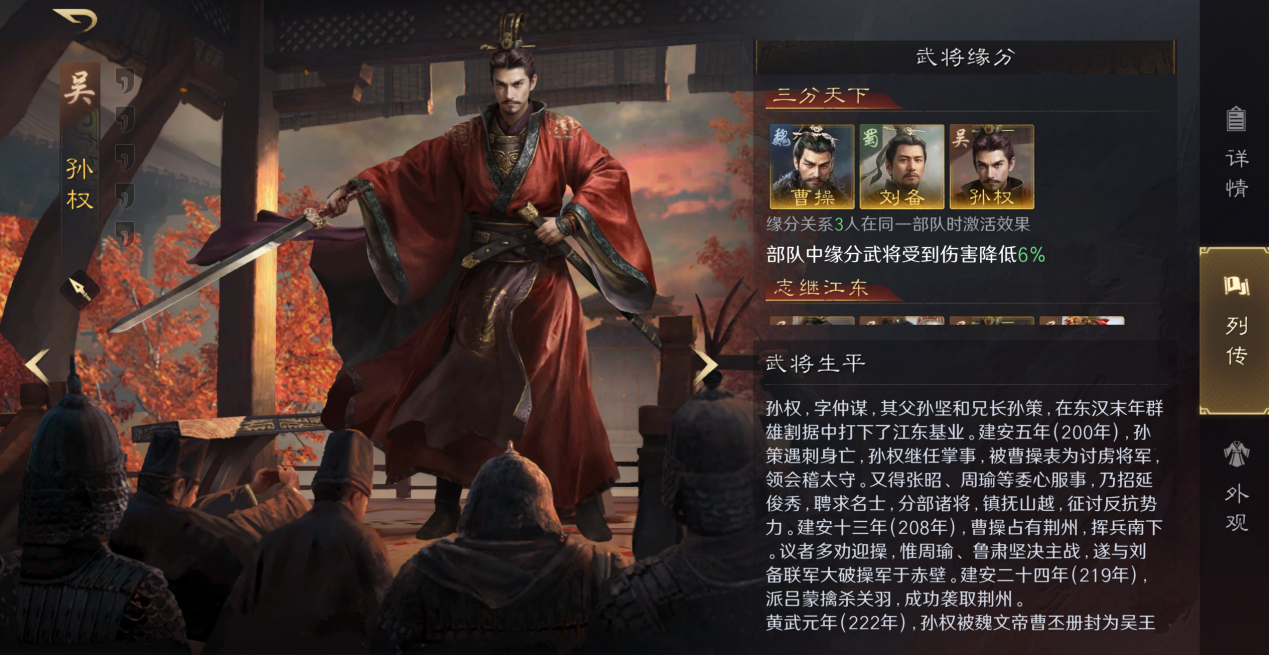The height and width of the screenshot is (655, 1269).
Task: Click the topmost star slot beside 吴
Action: pyautogui.click(x=124, y=80)
